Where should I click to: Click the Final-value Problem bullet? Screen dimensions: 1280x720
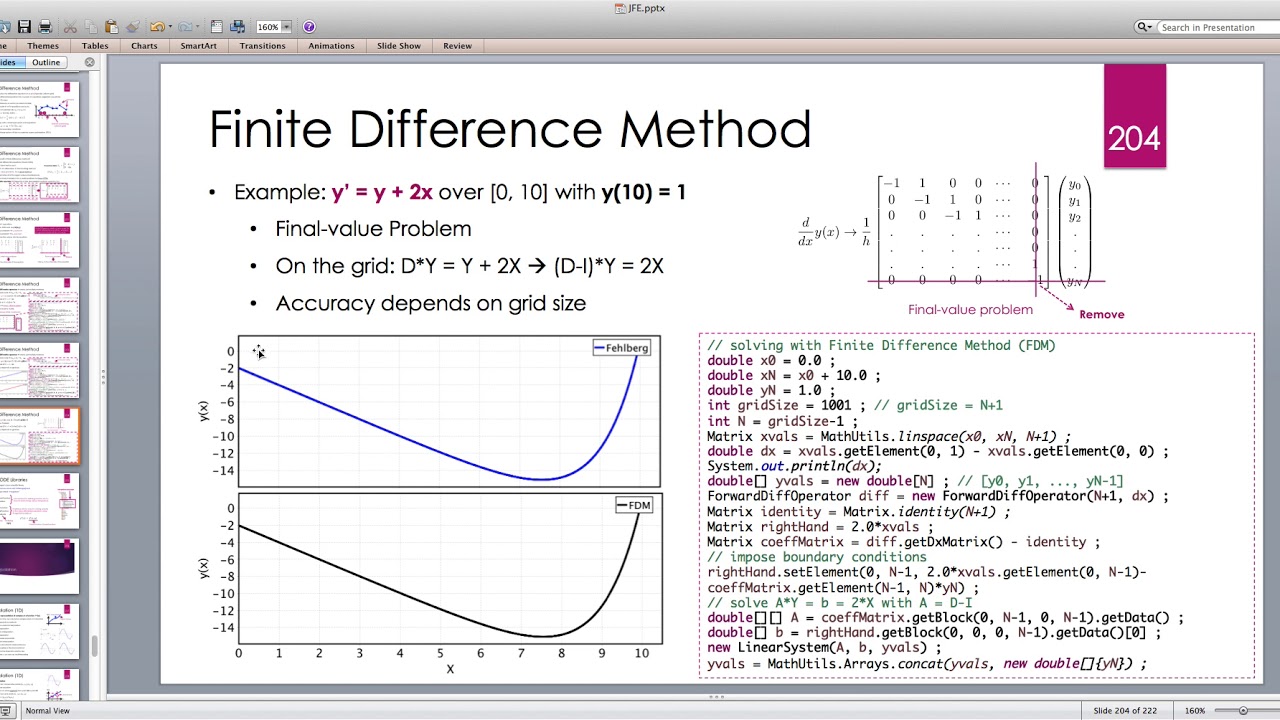[373, 229]
